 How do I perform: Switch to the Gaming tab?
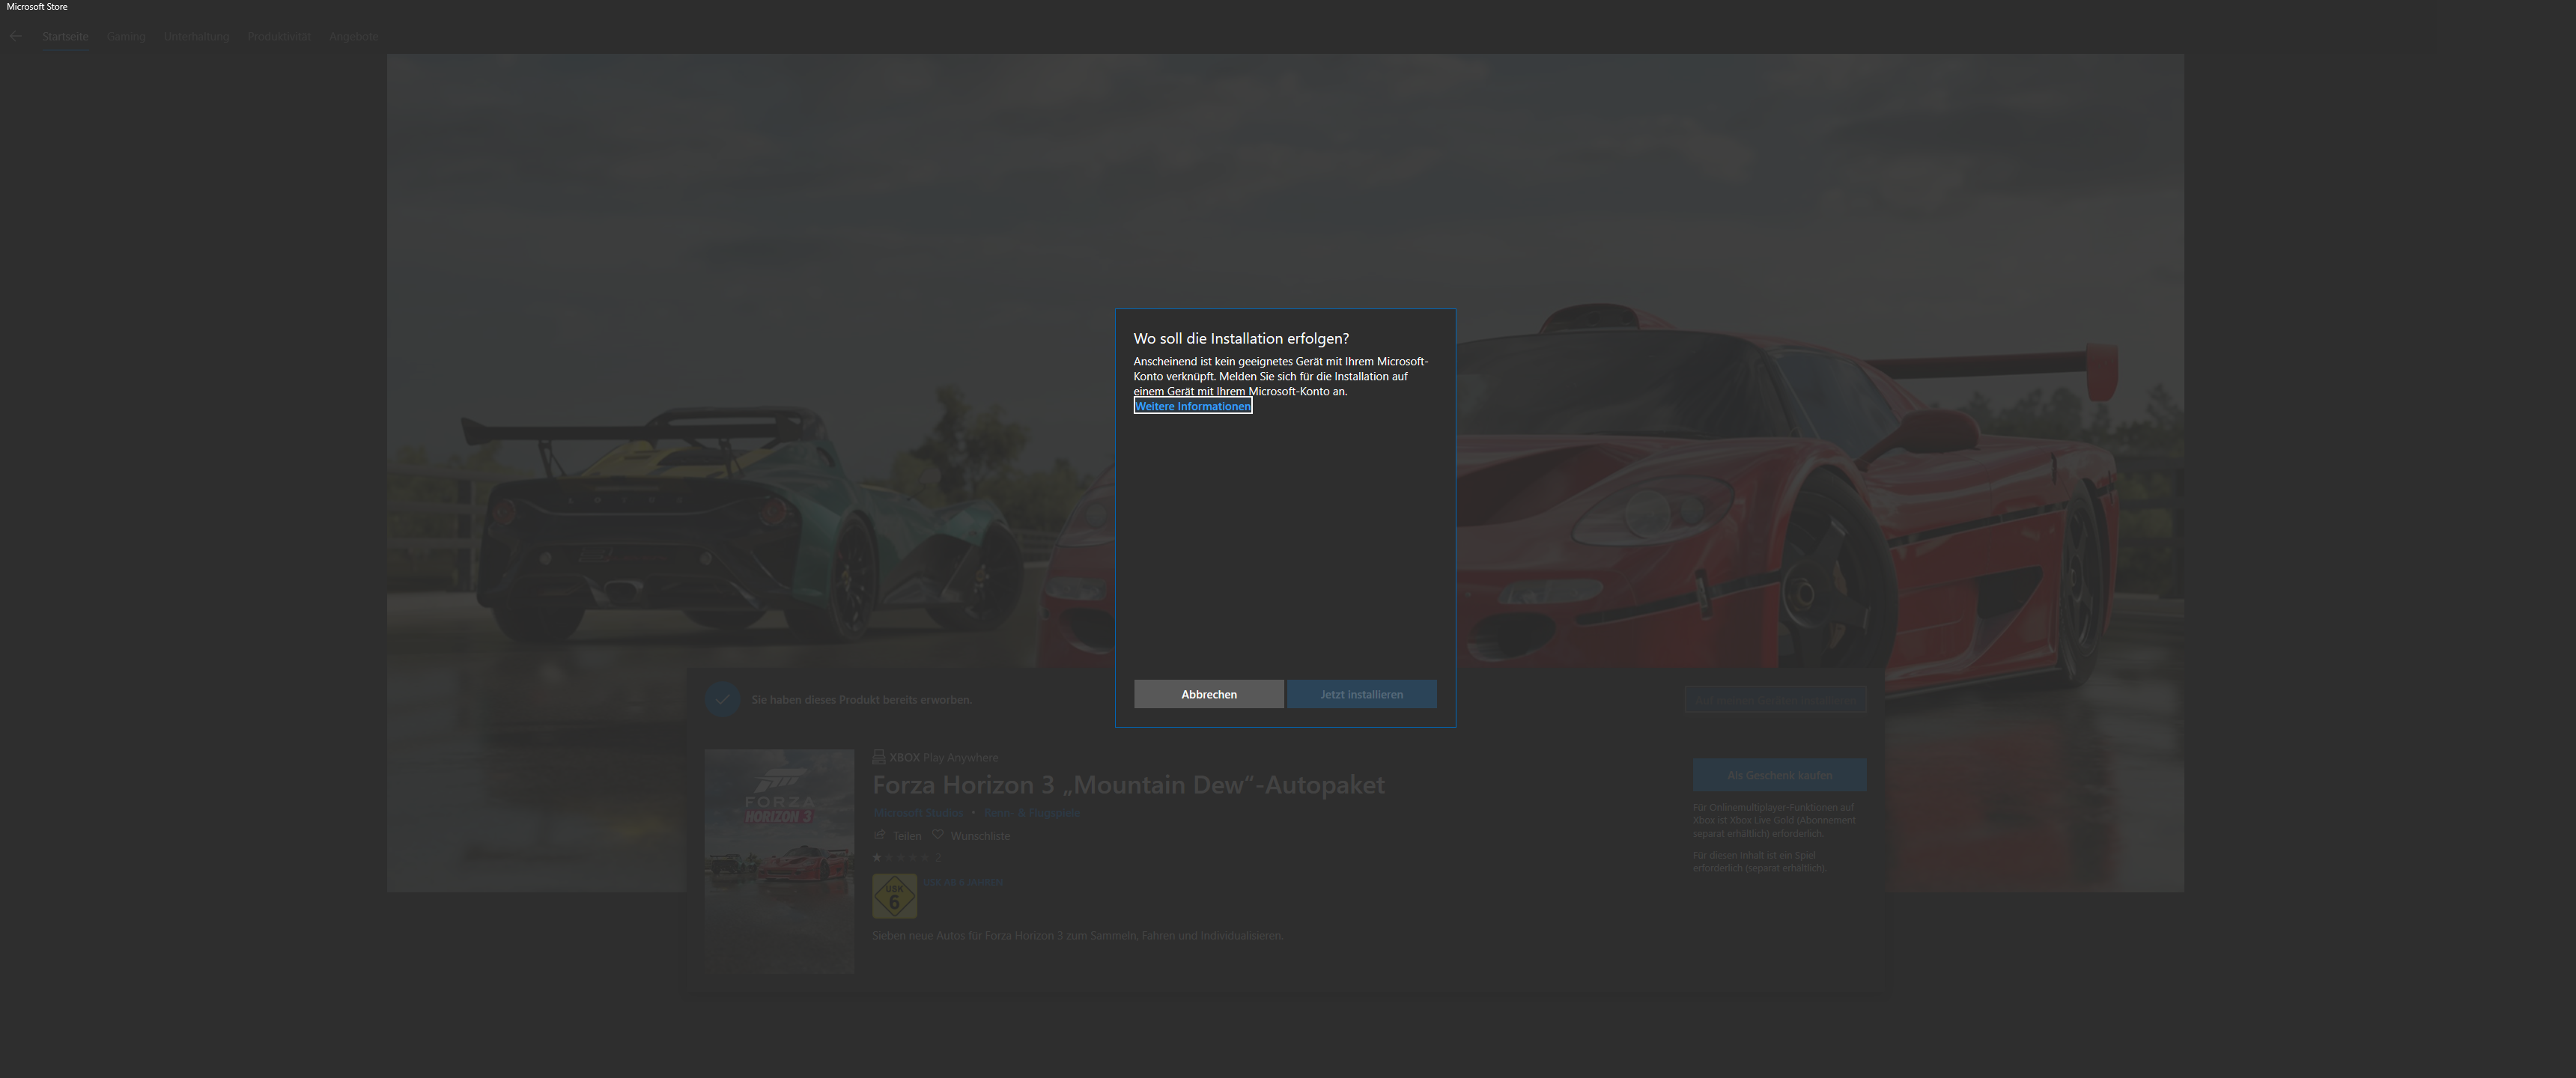pyautogui.click(x=126, y=36)
